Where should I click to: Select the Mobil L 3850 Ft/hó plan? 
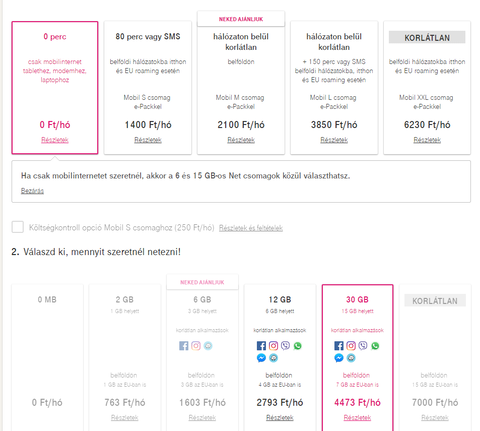pos(334,88)
